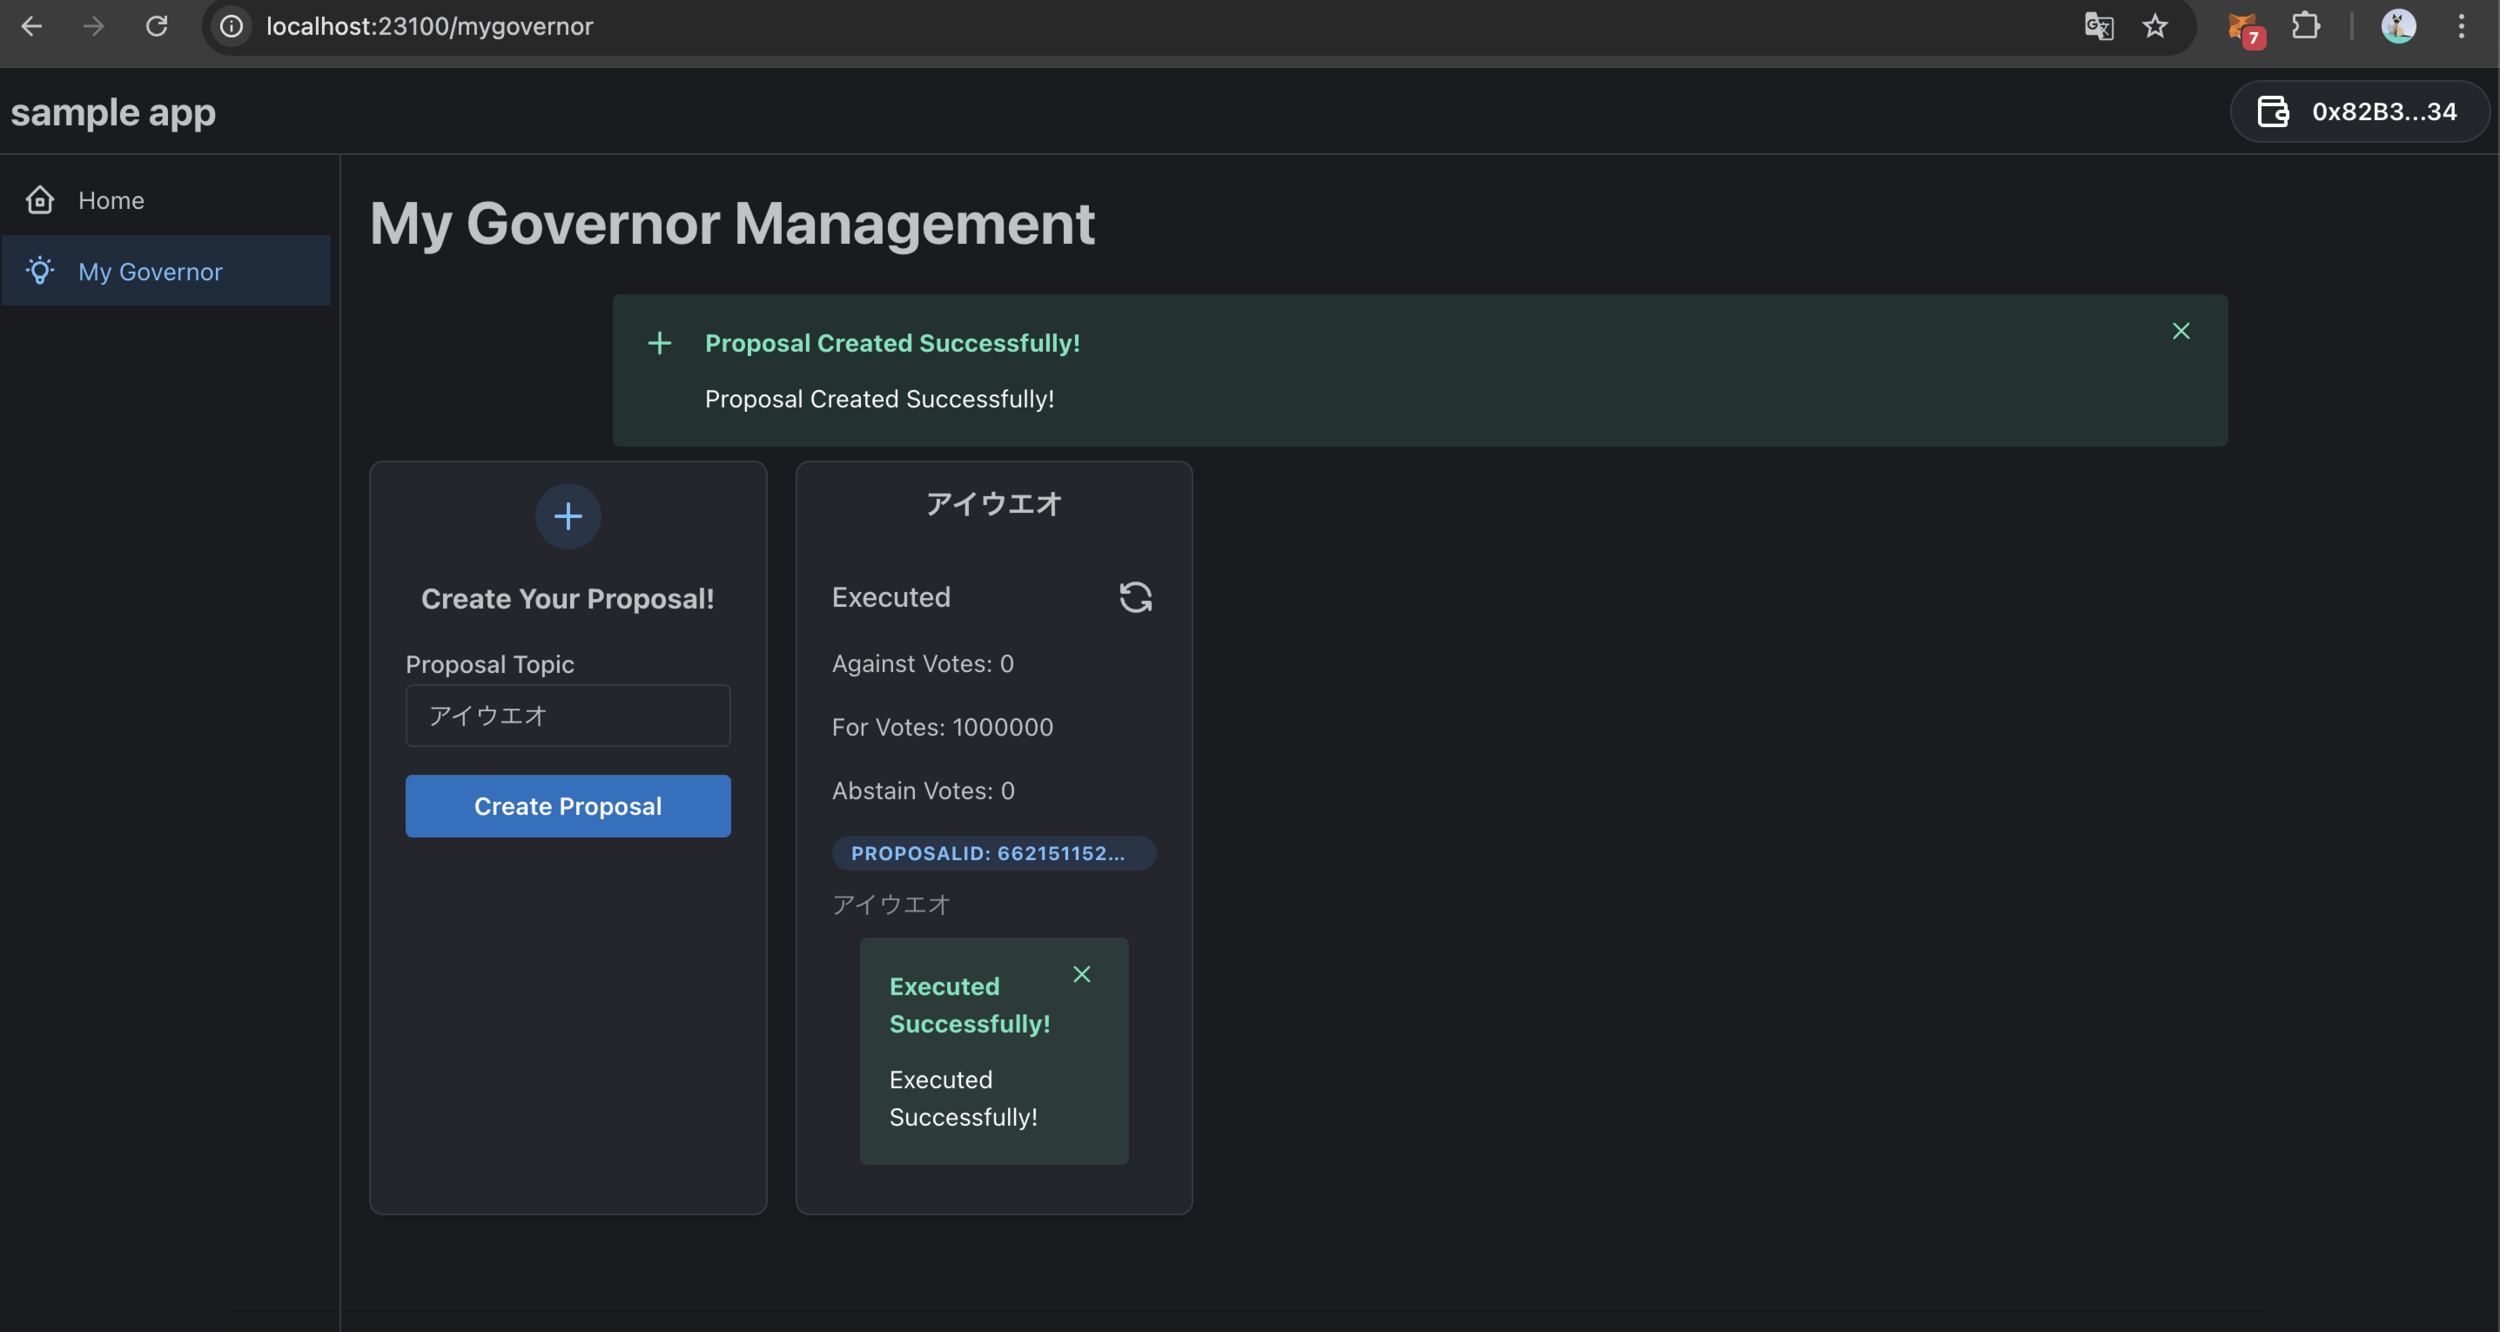Open the Chrome three-dot menu
Viewport: 2500px width, 1332px height.
click(x=2461, y=27)
